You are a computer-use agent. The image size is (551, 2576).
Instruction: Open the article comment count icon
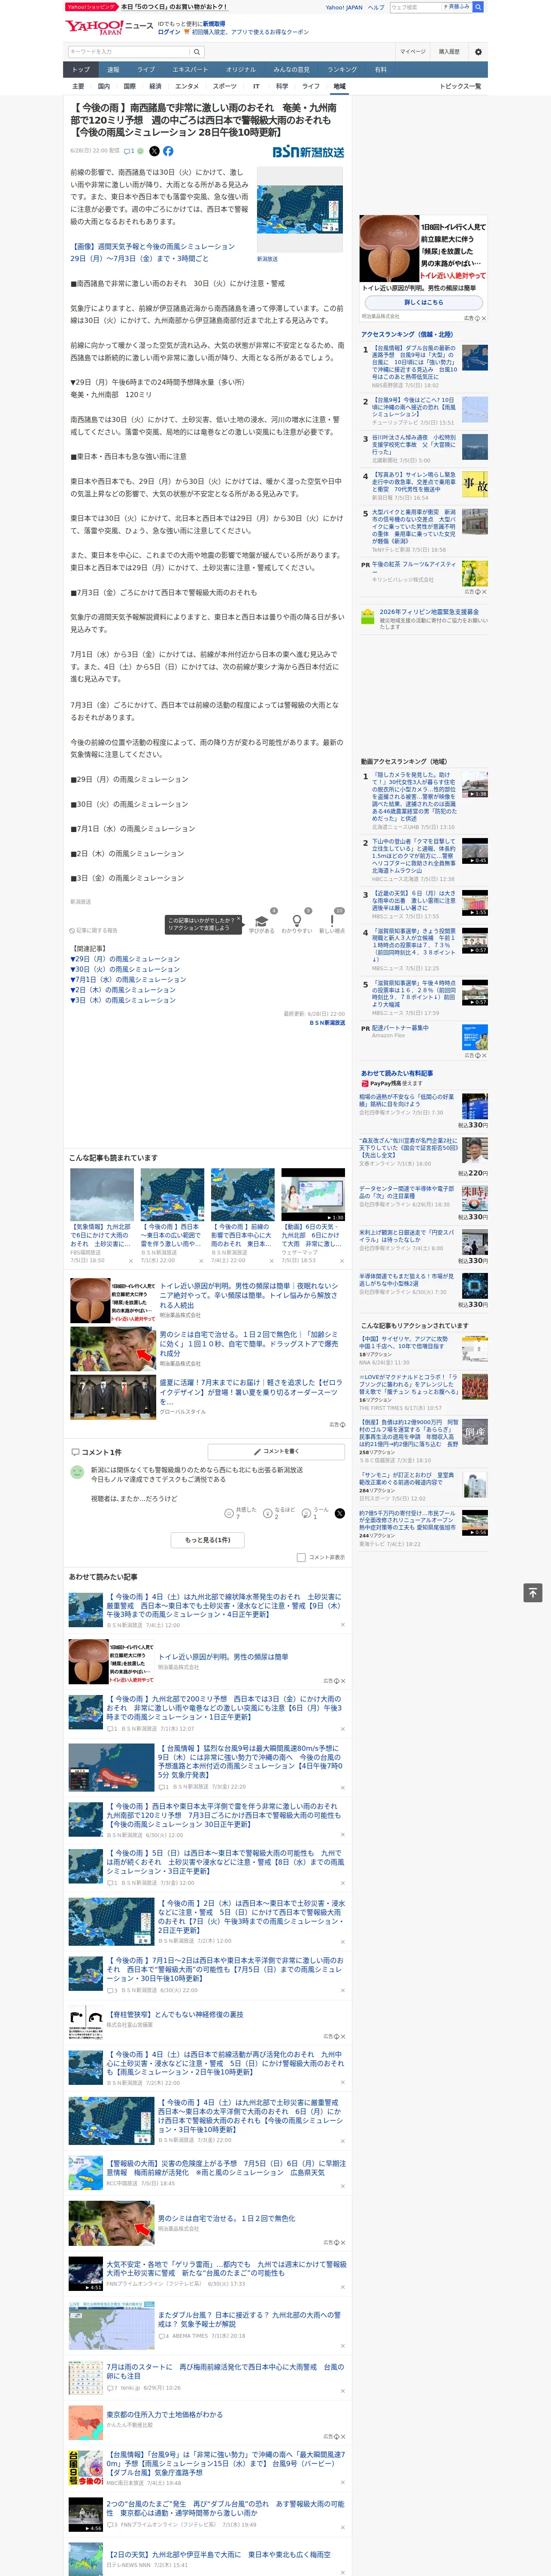(129, 151)
